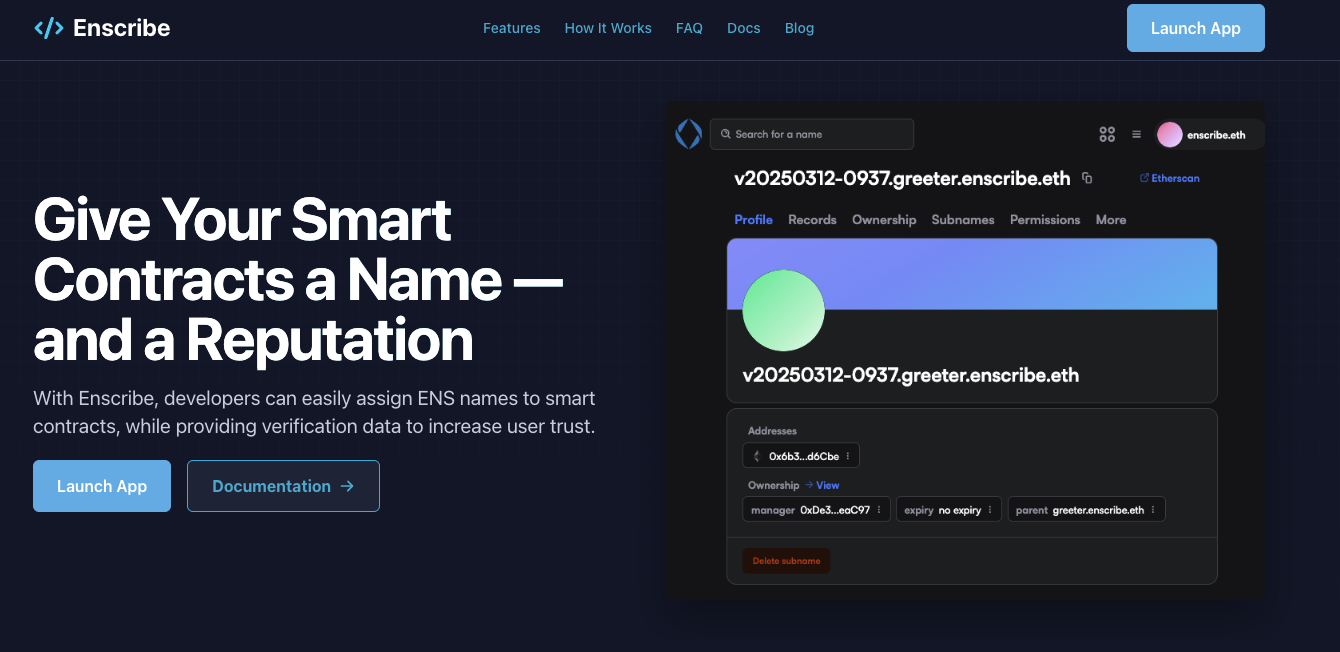Copy the name using the copy icon
Image resolution: width=1340 pixels, height=652 pixels.
[x=1087, y=179]
